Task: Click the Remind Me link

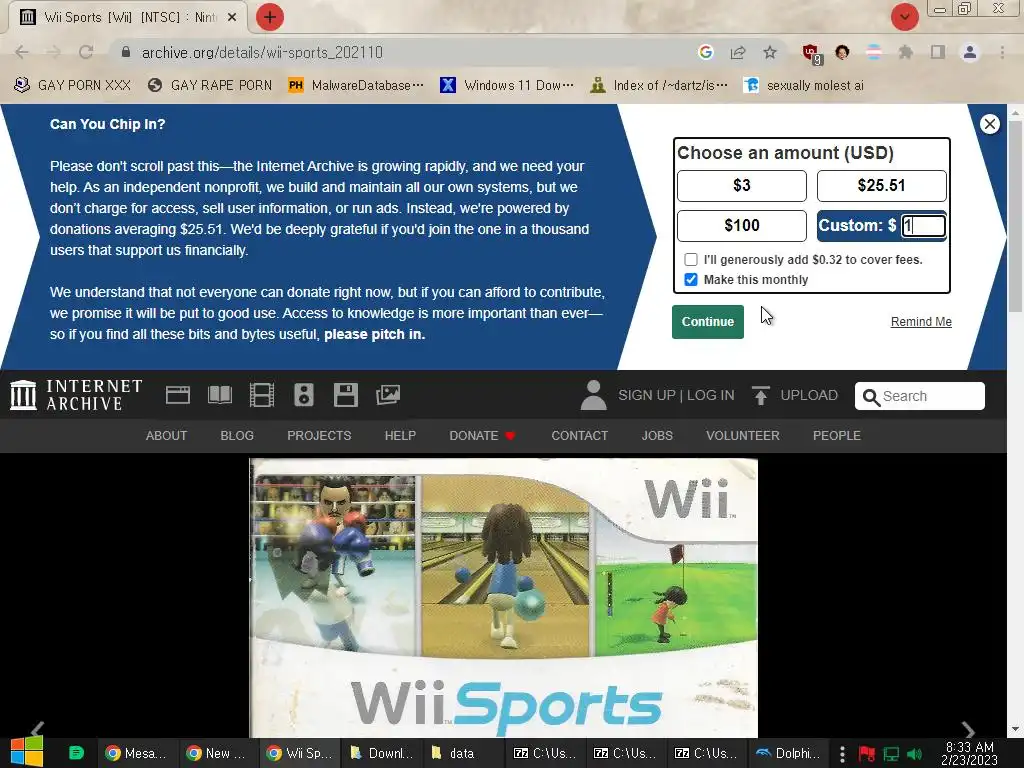Action: click(921, 321)
